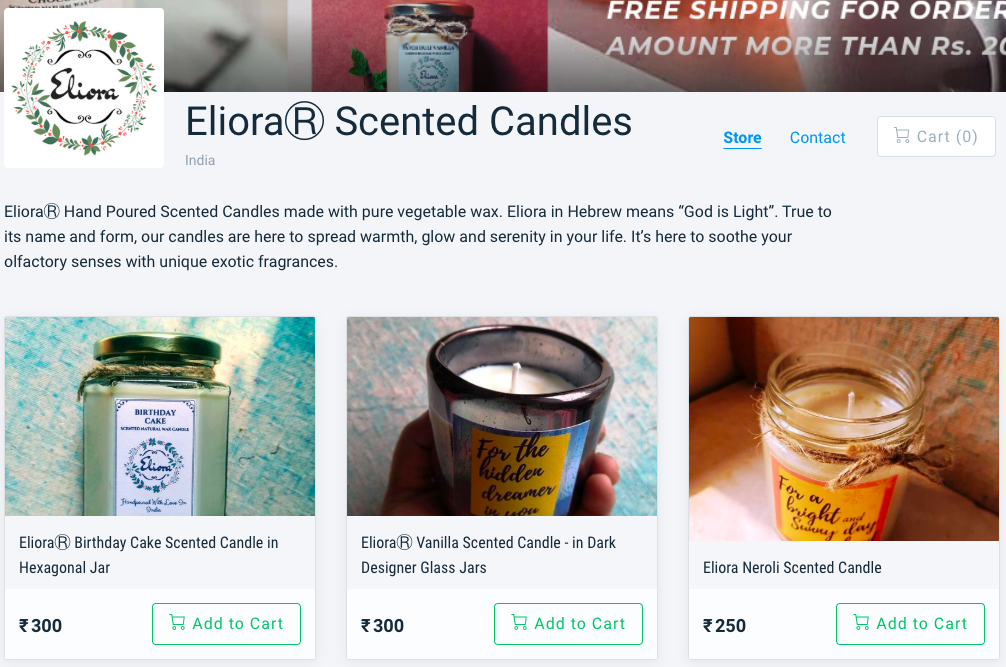
Task: Click cart icon beside Vanilla candle Add to Cart
Action: [520, 623]
